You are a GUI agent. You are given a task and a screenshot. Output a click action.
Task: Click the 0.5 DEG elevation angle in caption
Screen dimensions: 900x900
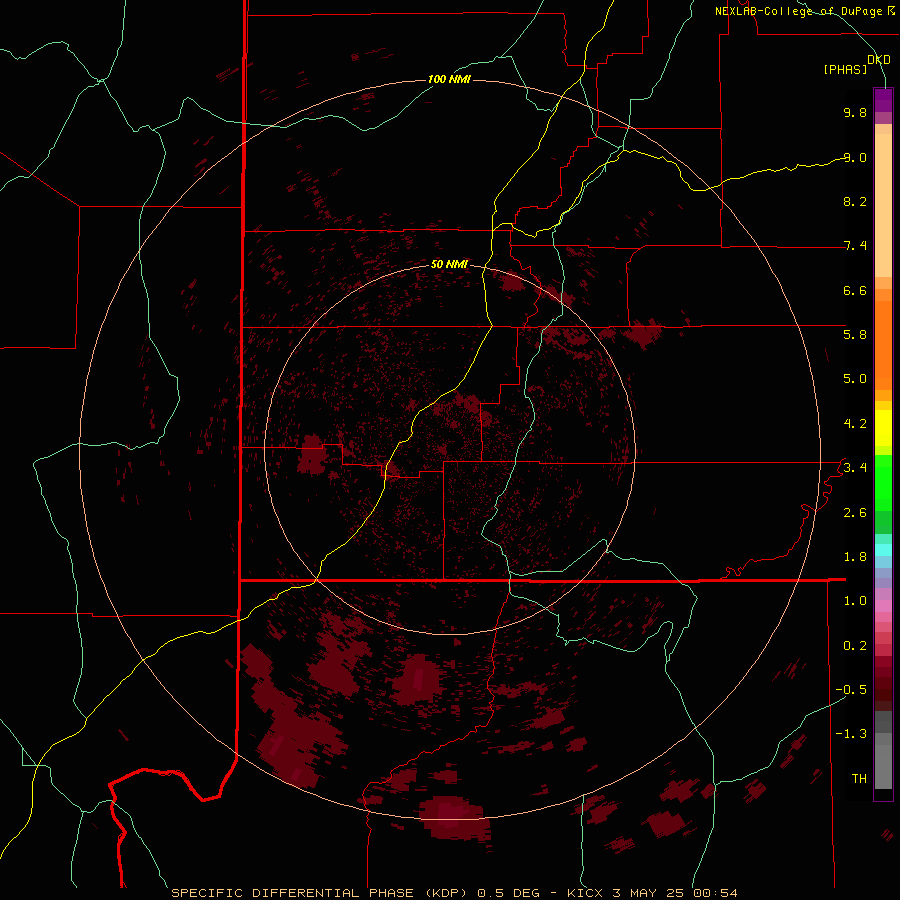(509, 893)
